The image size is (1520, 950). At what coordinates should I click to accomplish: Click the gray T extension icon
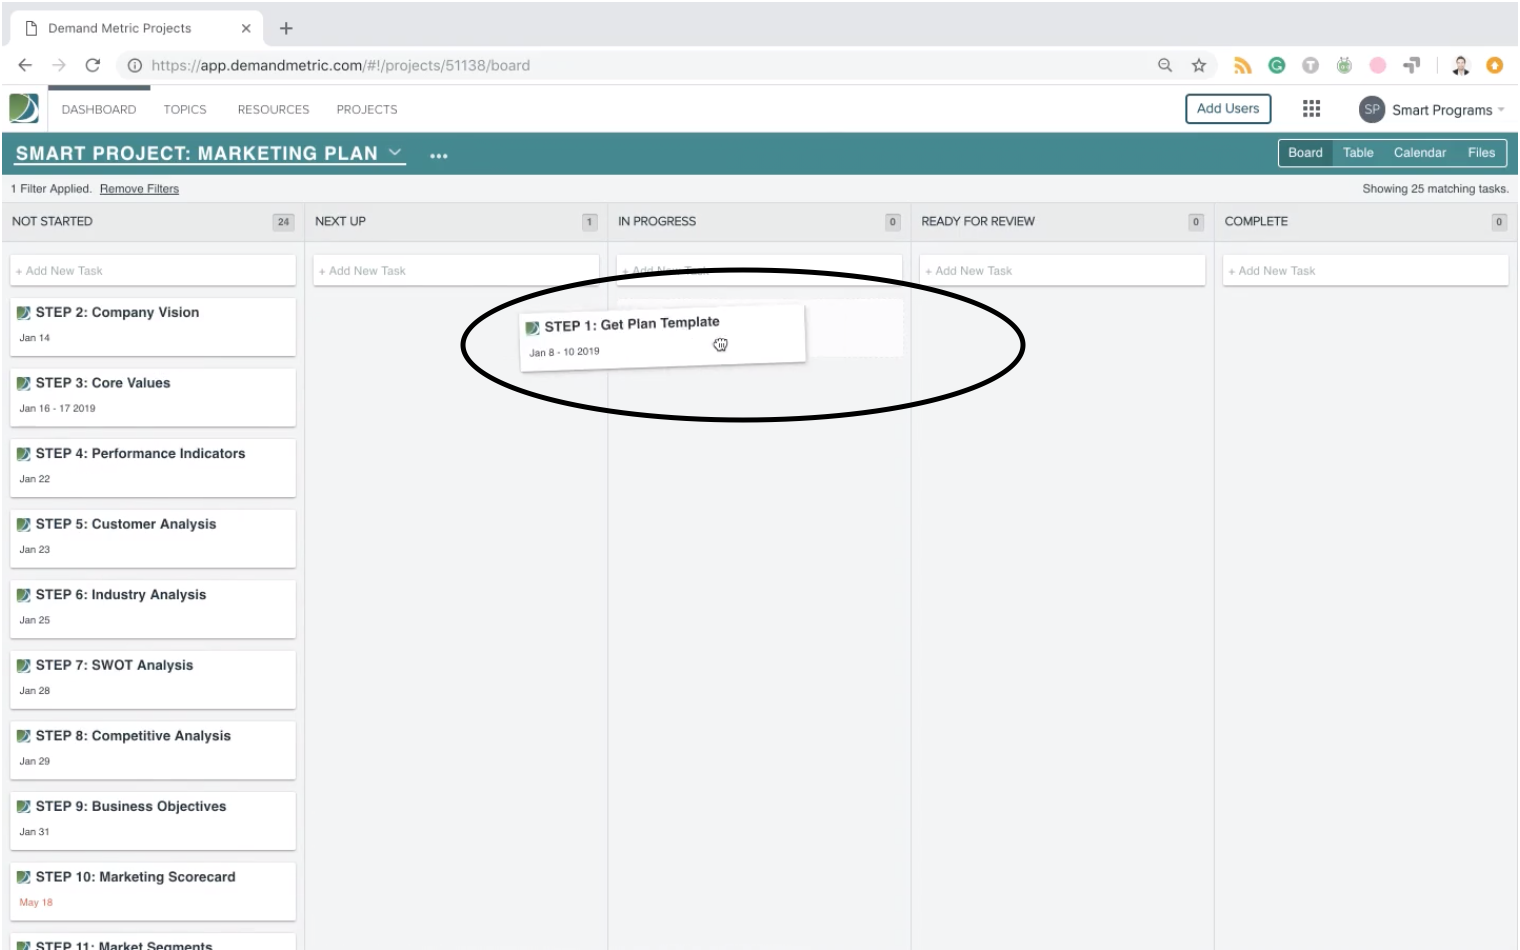pos(1310,65)
